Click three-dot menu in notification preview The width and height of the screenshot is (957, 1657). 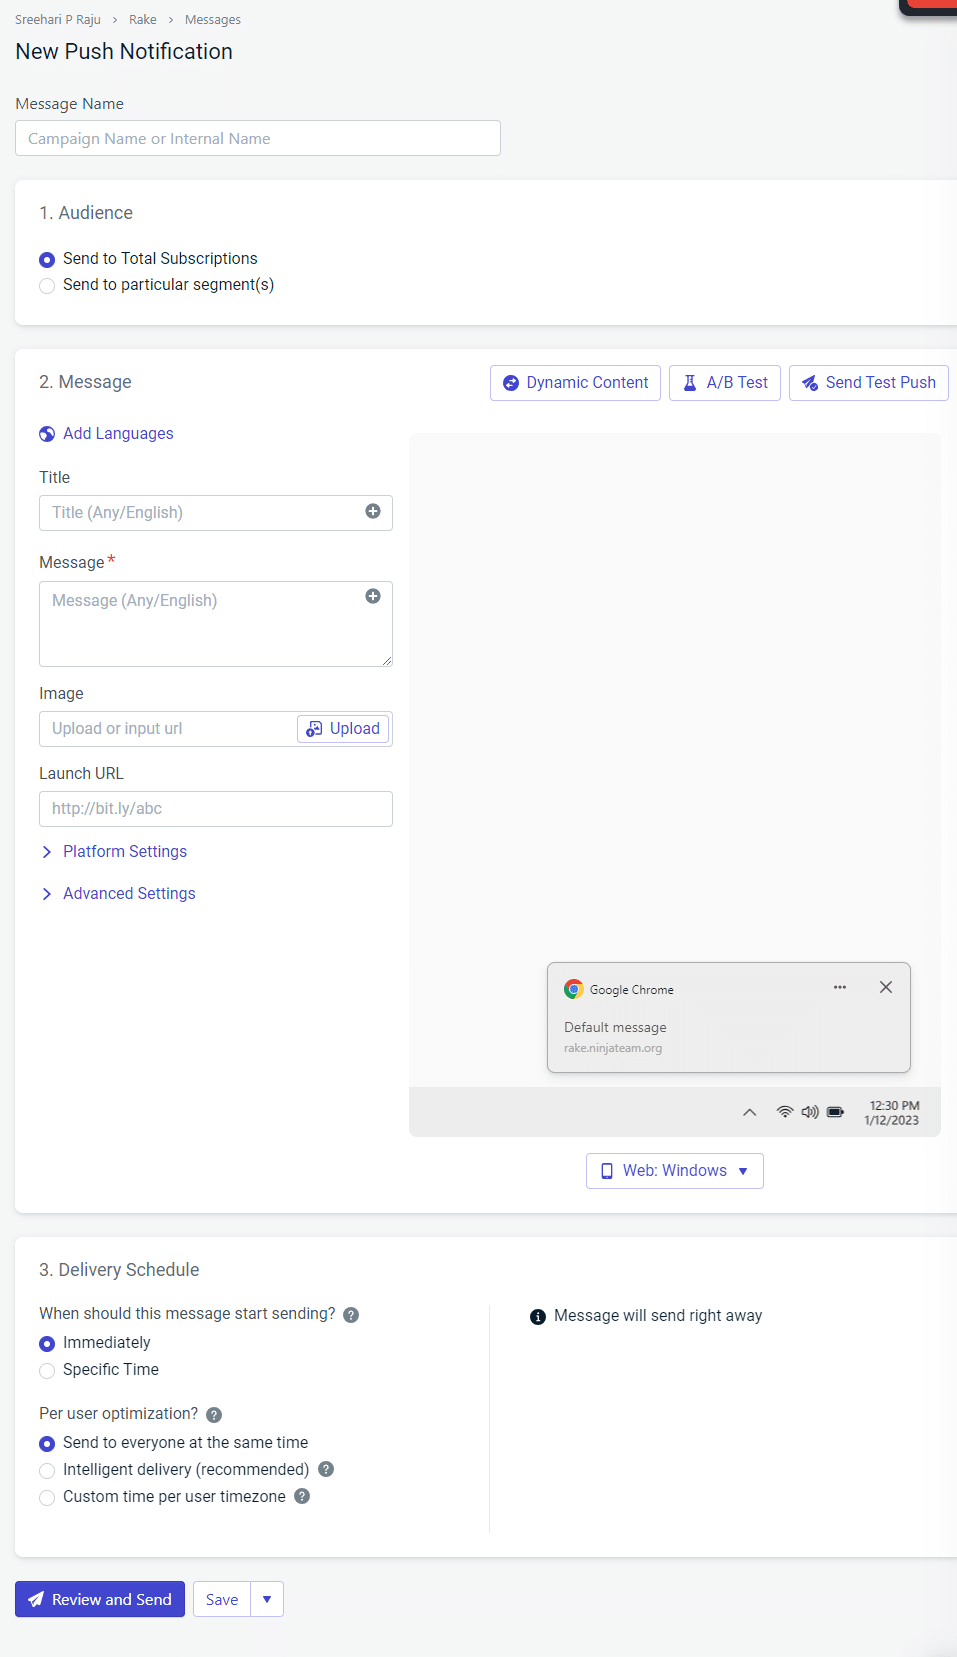pos(840,987)
